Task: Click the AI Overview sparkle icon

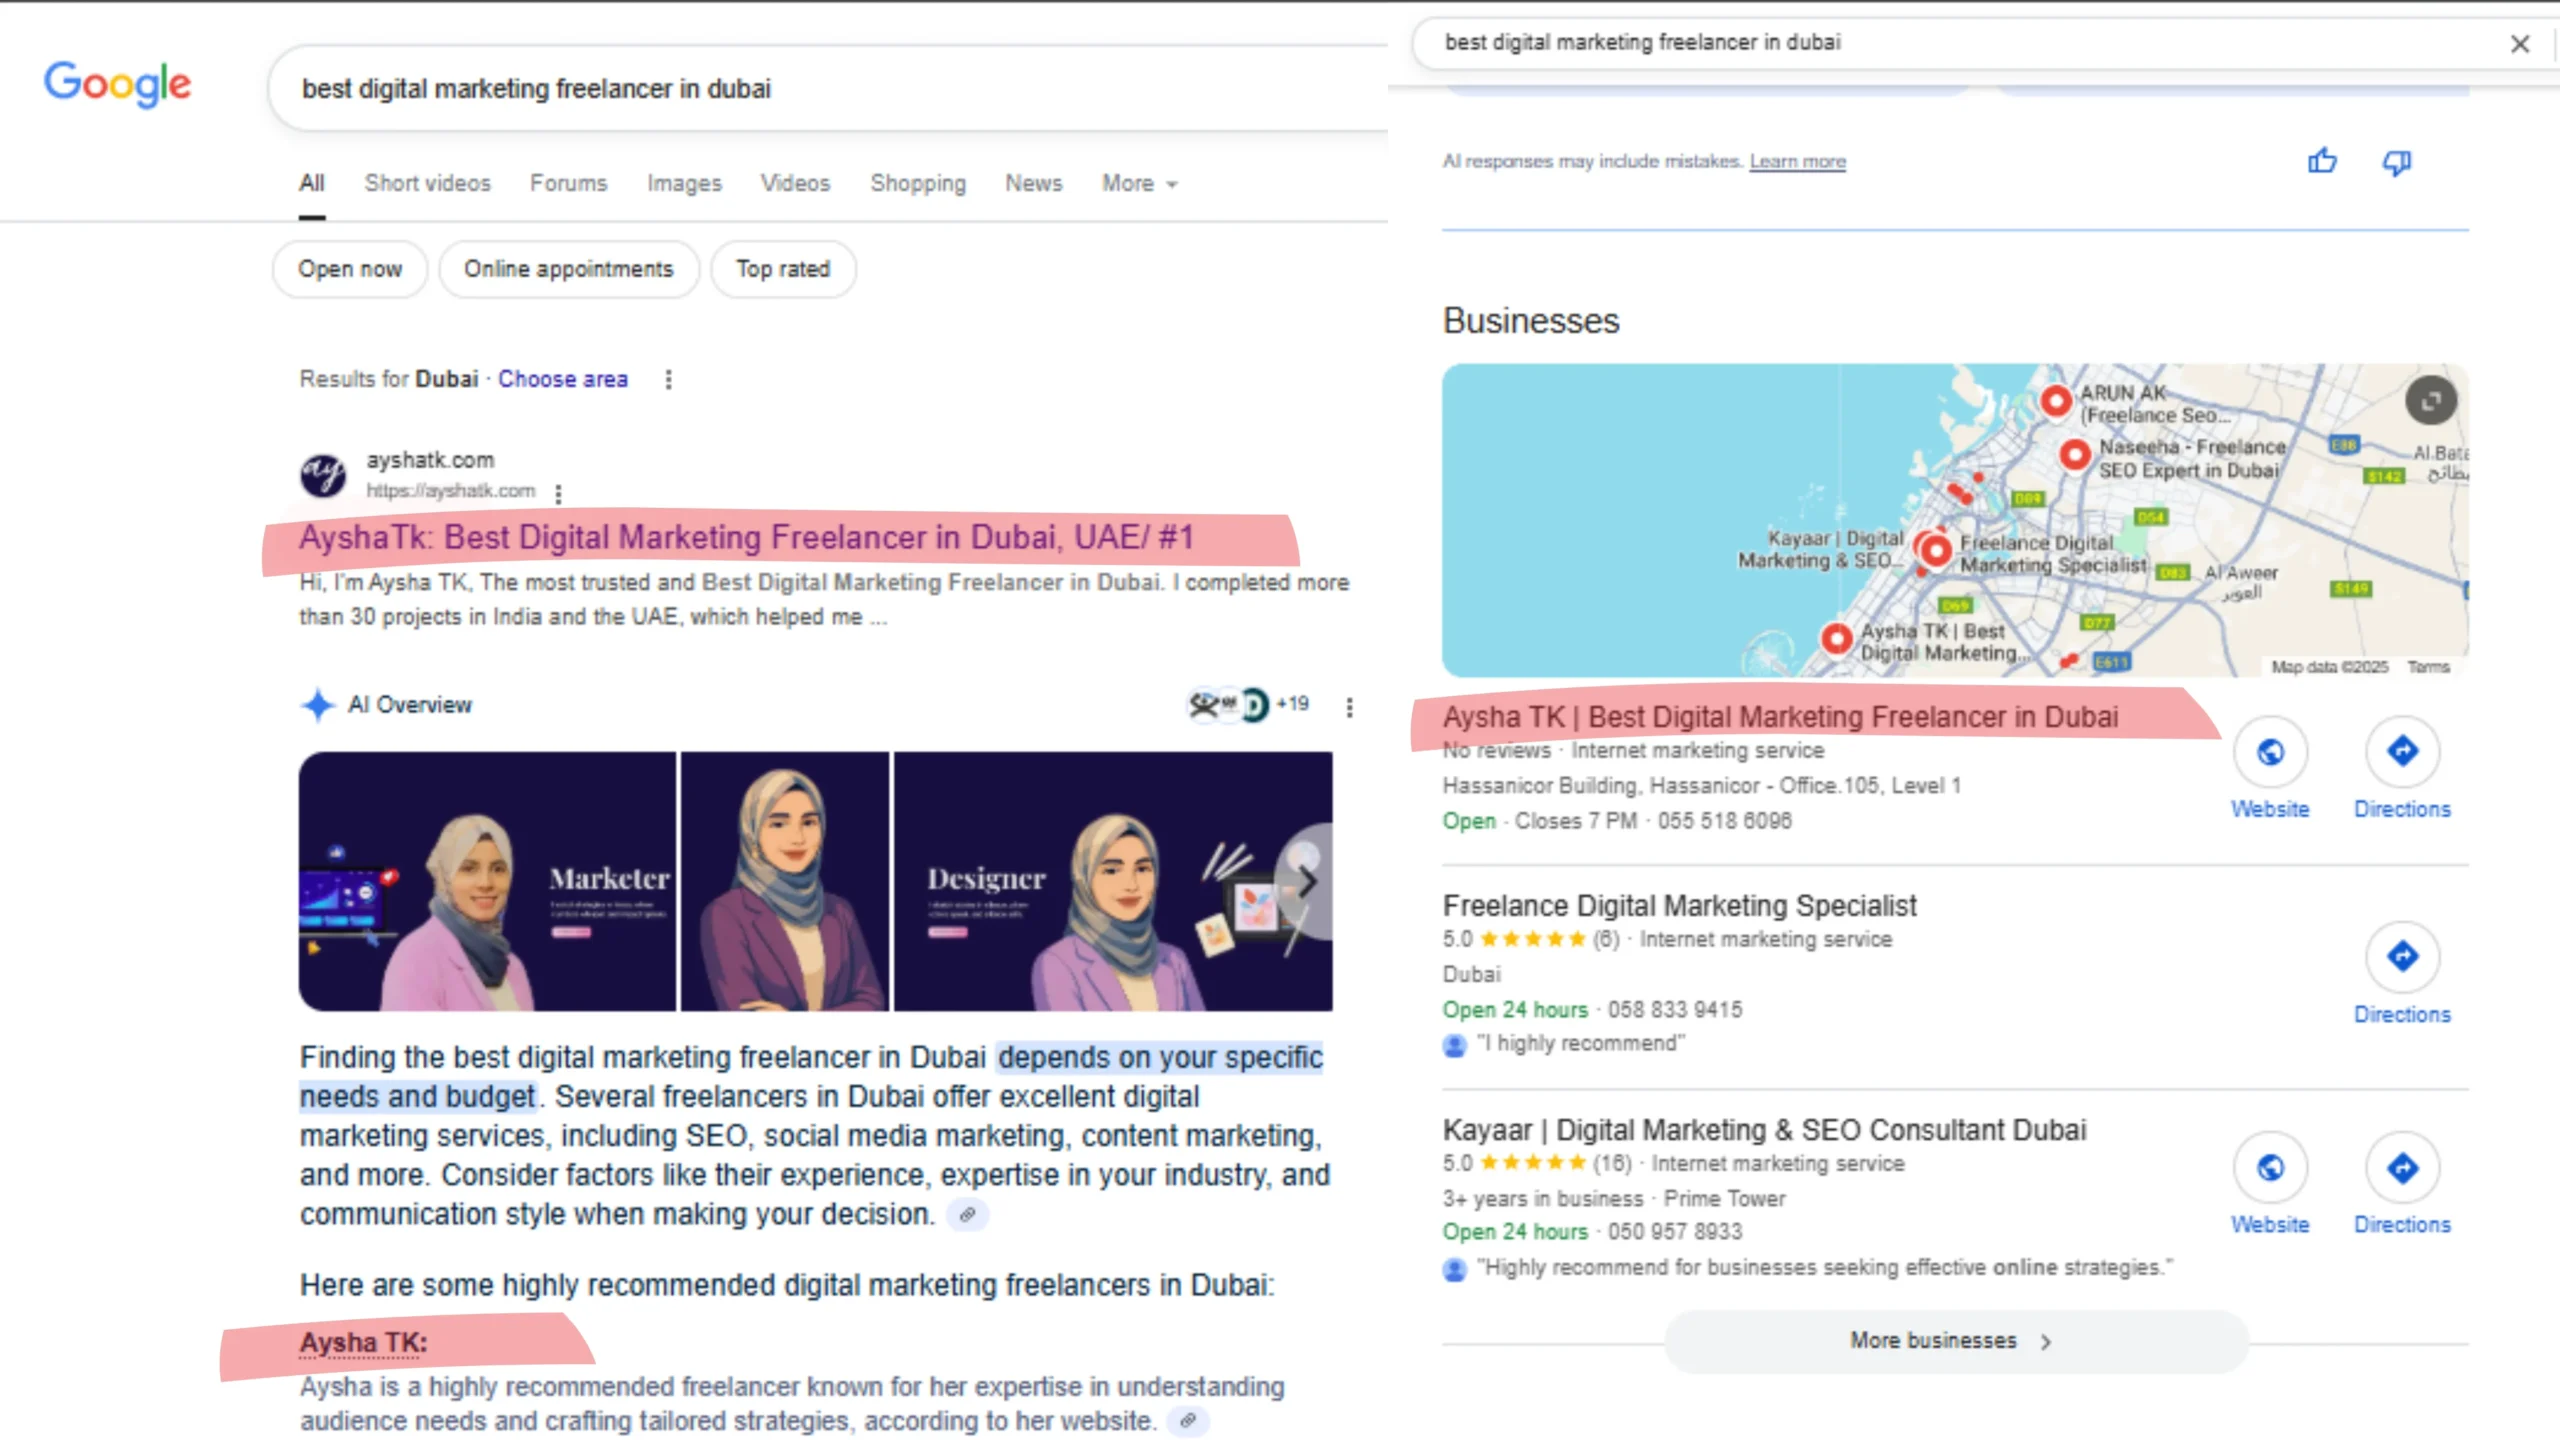Action: (318, 705)
